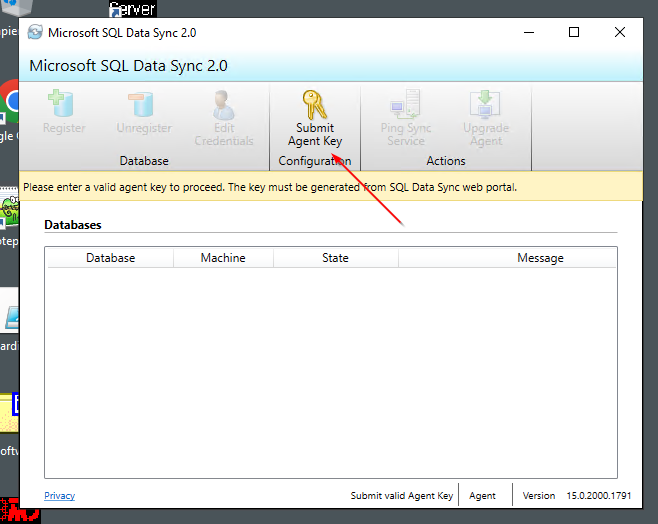Click the Configuration group label

click(315, 161)
